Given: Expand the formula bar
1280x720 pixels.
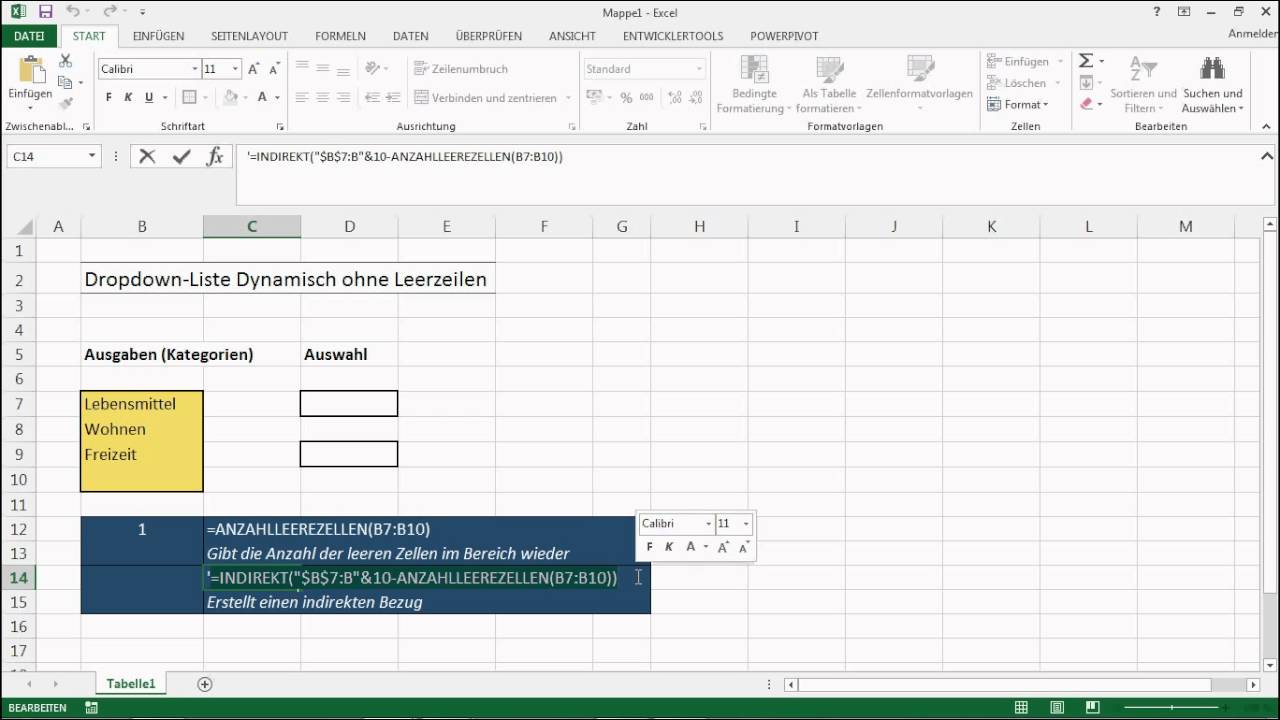Looking at the screenshot, I should (x=1267, y=156).
